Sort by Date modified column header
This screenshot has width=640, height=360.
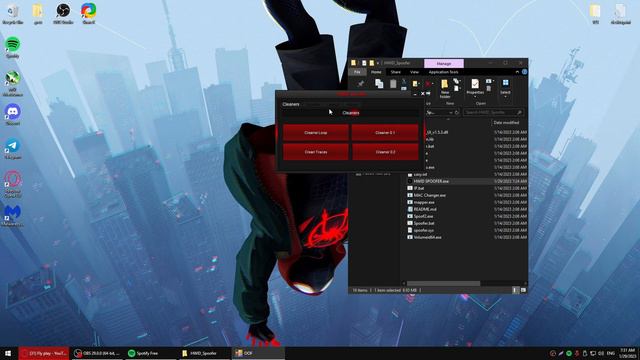click(x=506, y=122)
